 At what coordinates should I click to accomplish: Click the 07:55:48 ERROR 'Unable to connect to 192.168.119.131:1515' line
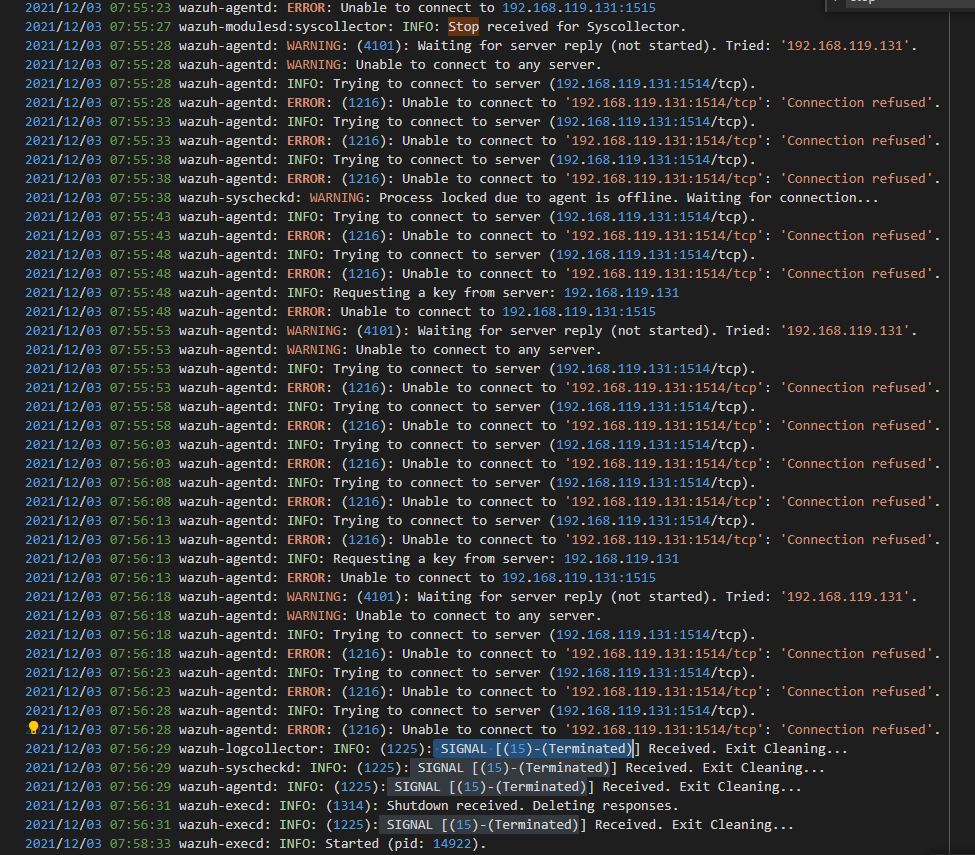pos(340,312)
